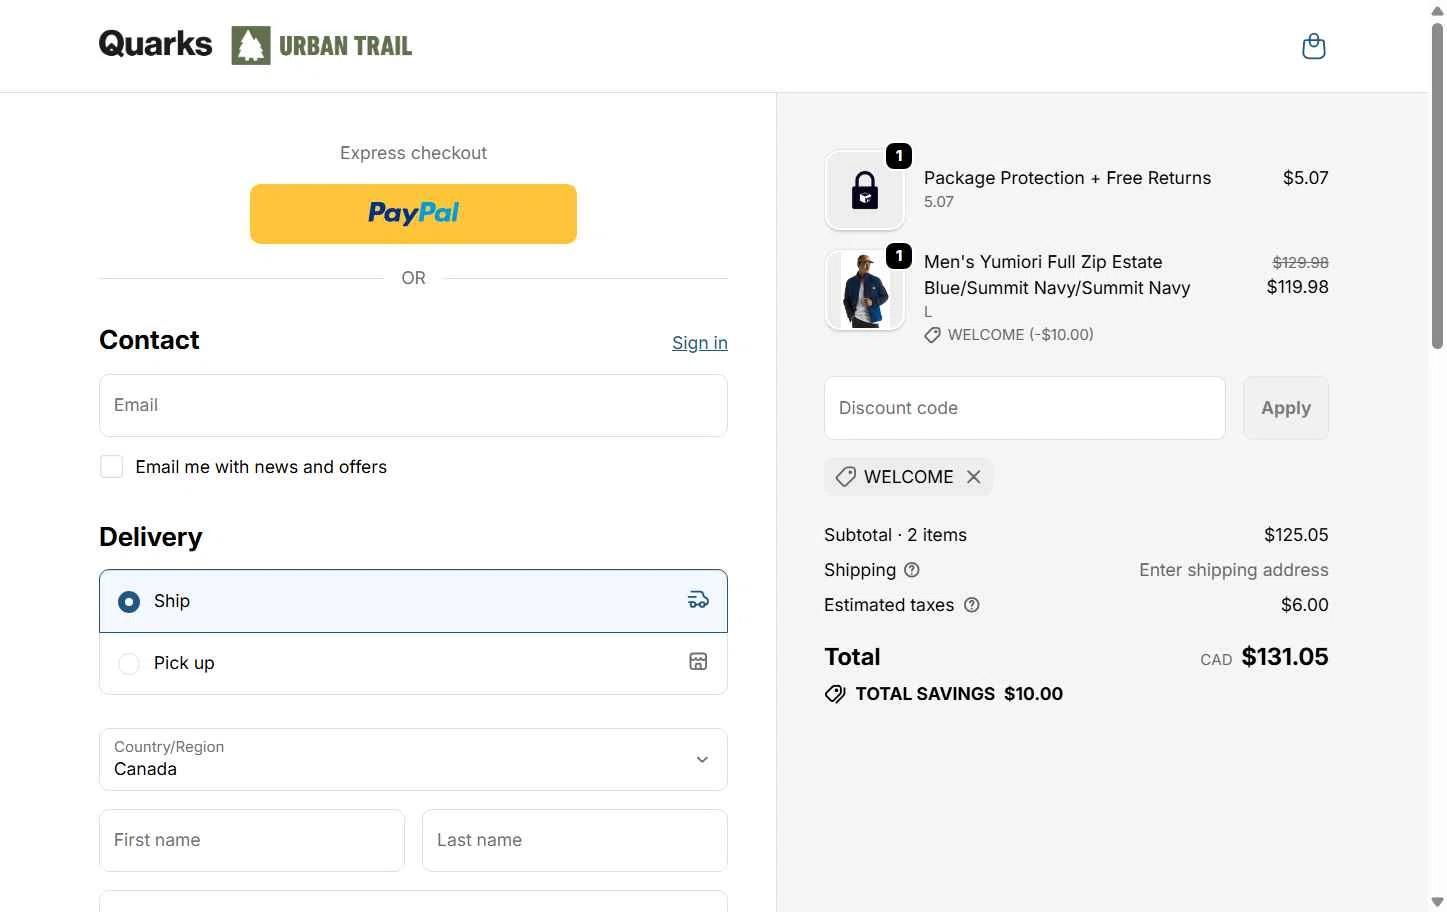
Task: Click the page vertical scrollbar thumb
Action: [x=1437, y=185]
